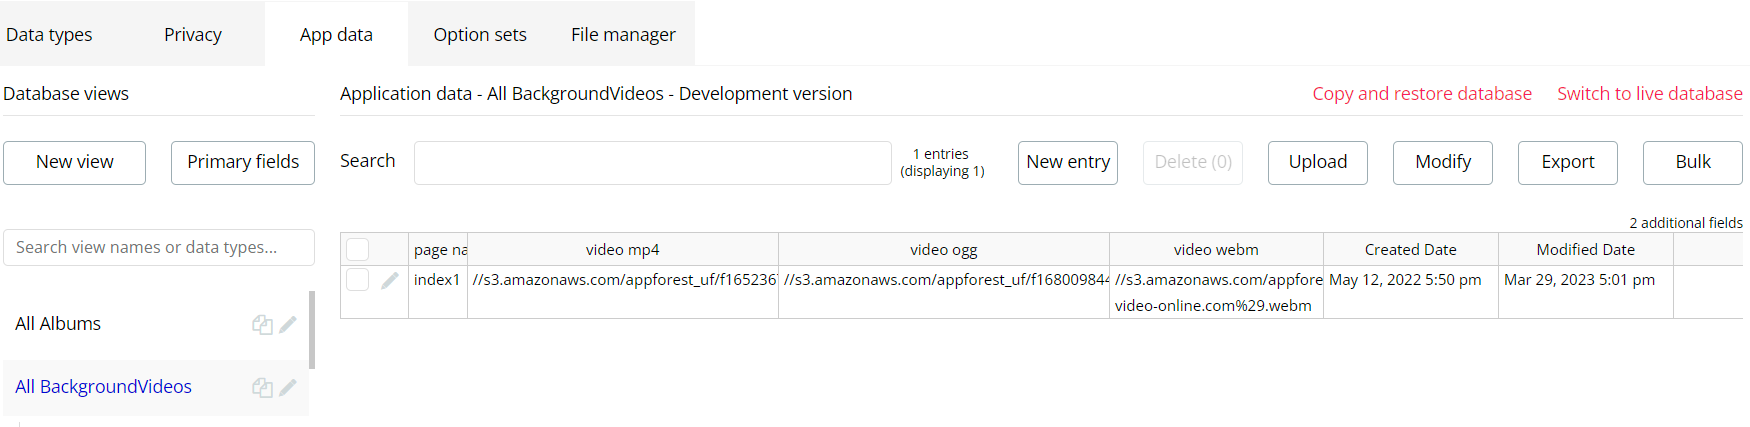The image size is (1750, 427).
Task: Click the pencil icon next to All BackgroundVideos
Action: click(x=288, y=387)
